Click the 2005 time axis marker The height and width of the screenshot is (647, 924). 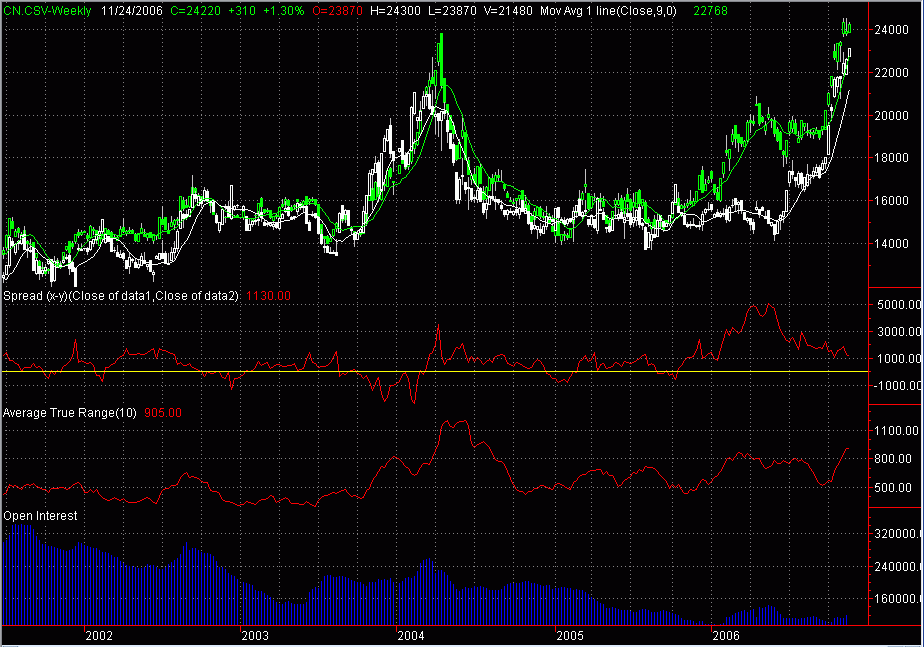[570, 635]
